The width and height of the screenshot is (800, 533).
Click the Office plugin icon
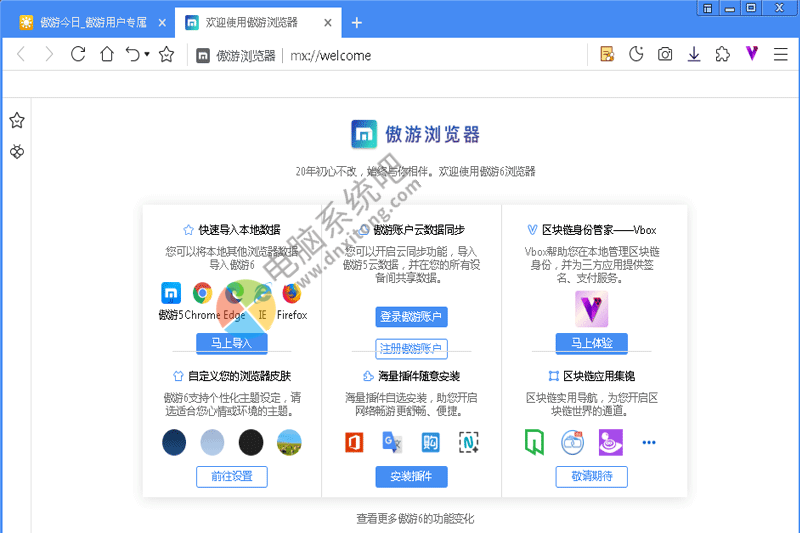click(354, 442)
